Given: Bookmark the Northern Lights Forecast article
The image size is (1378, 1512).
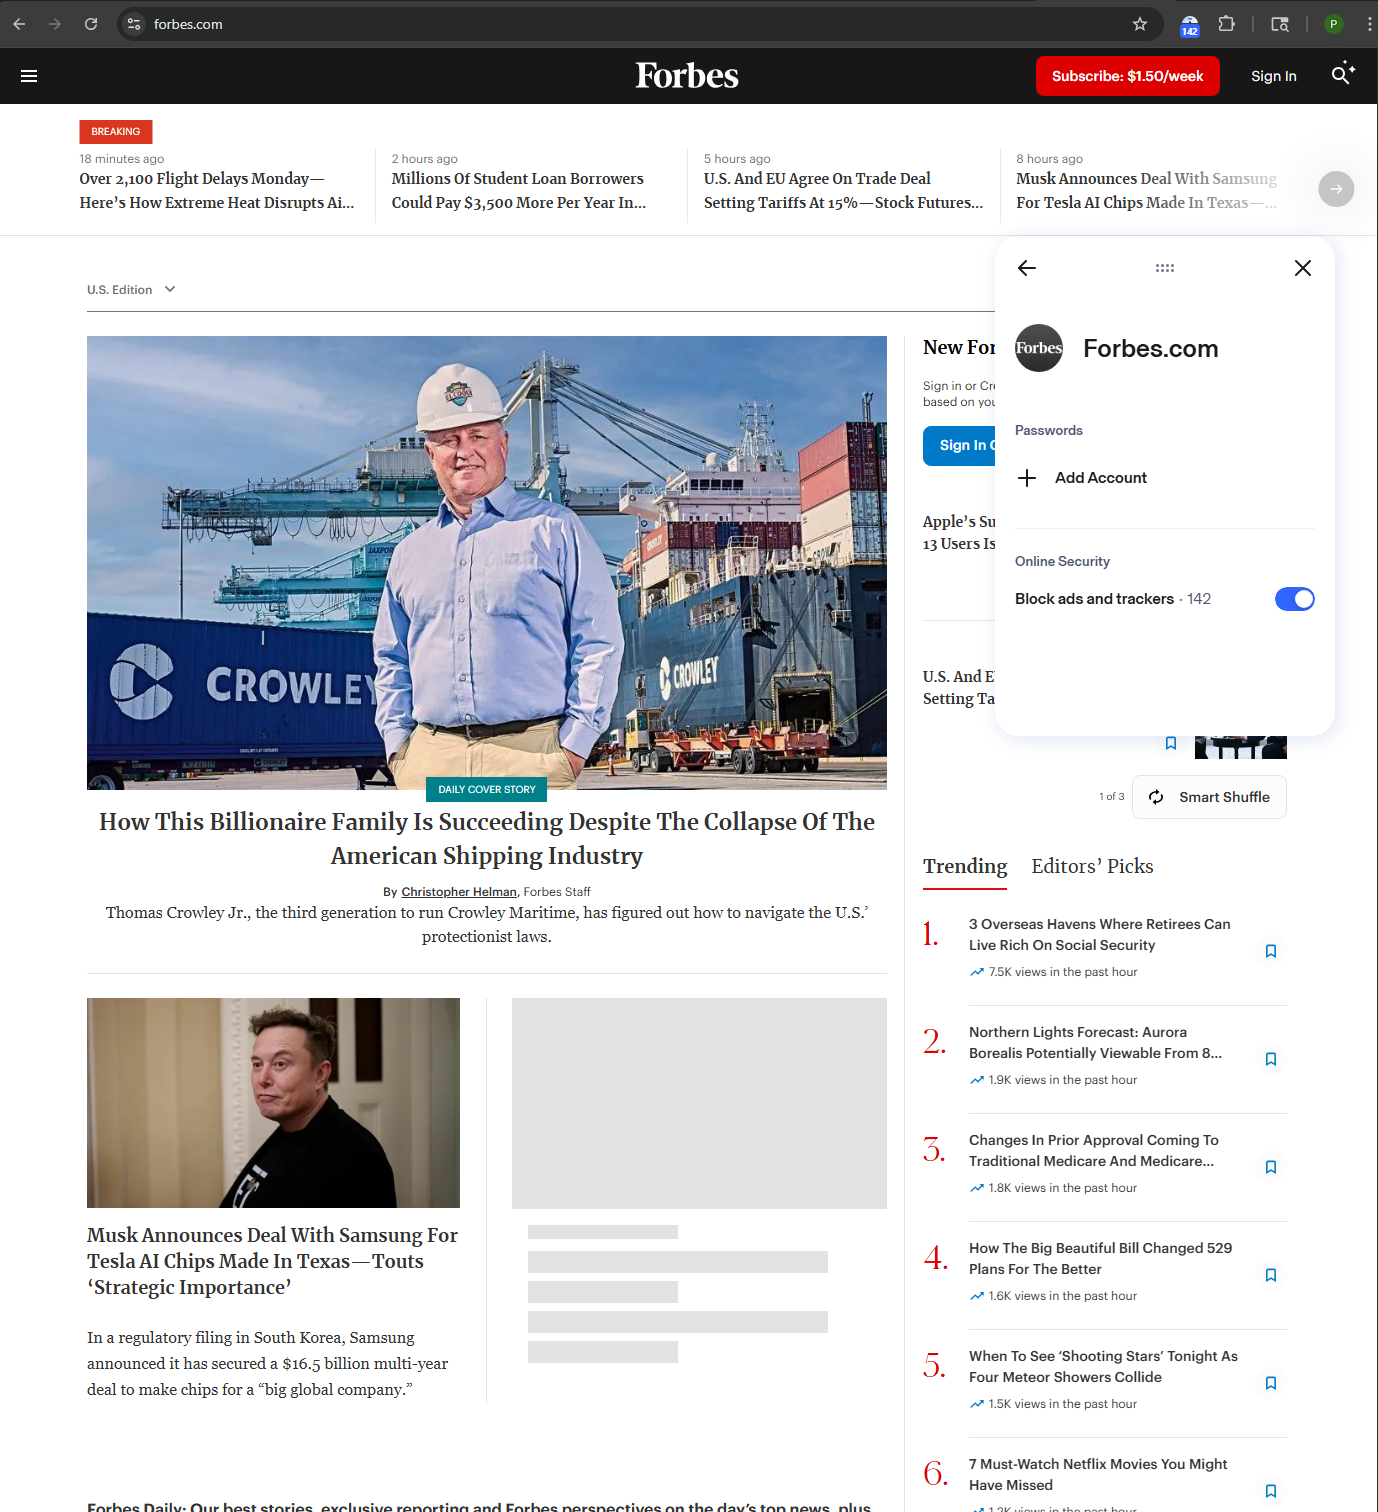Looking at the screenshot, I should point(1271,1059).
